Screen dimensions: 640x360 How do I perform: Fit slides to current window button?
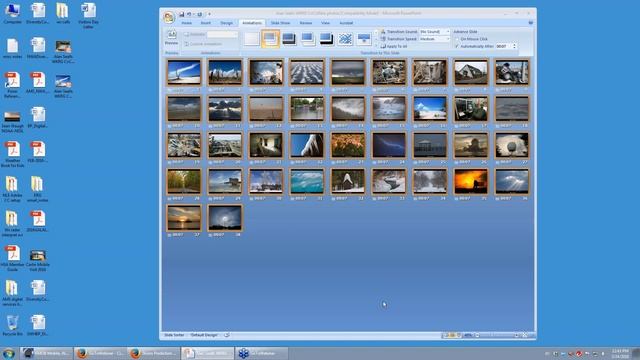coord(525,335)
